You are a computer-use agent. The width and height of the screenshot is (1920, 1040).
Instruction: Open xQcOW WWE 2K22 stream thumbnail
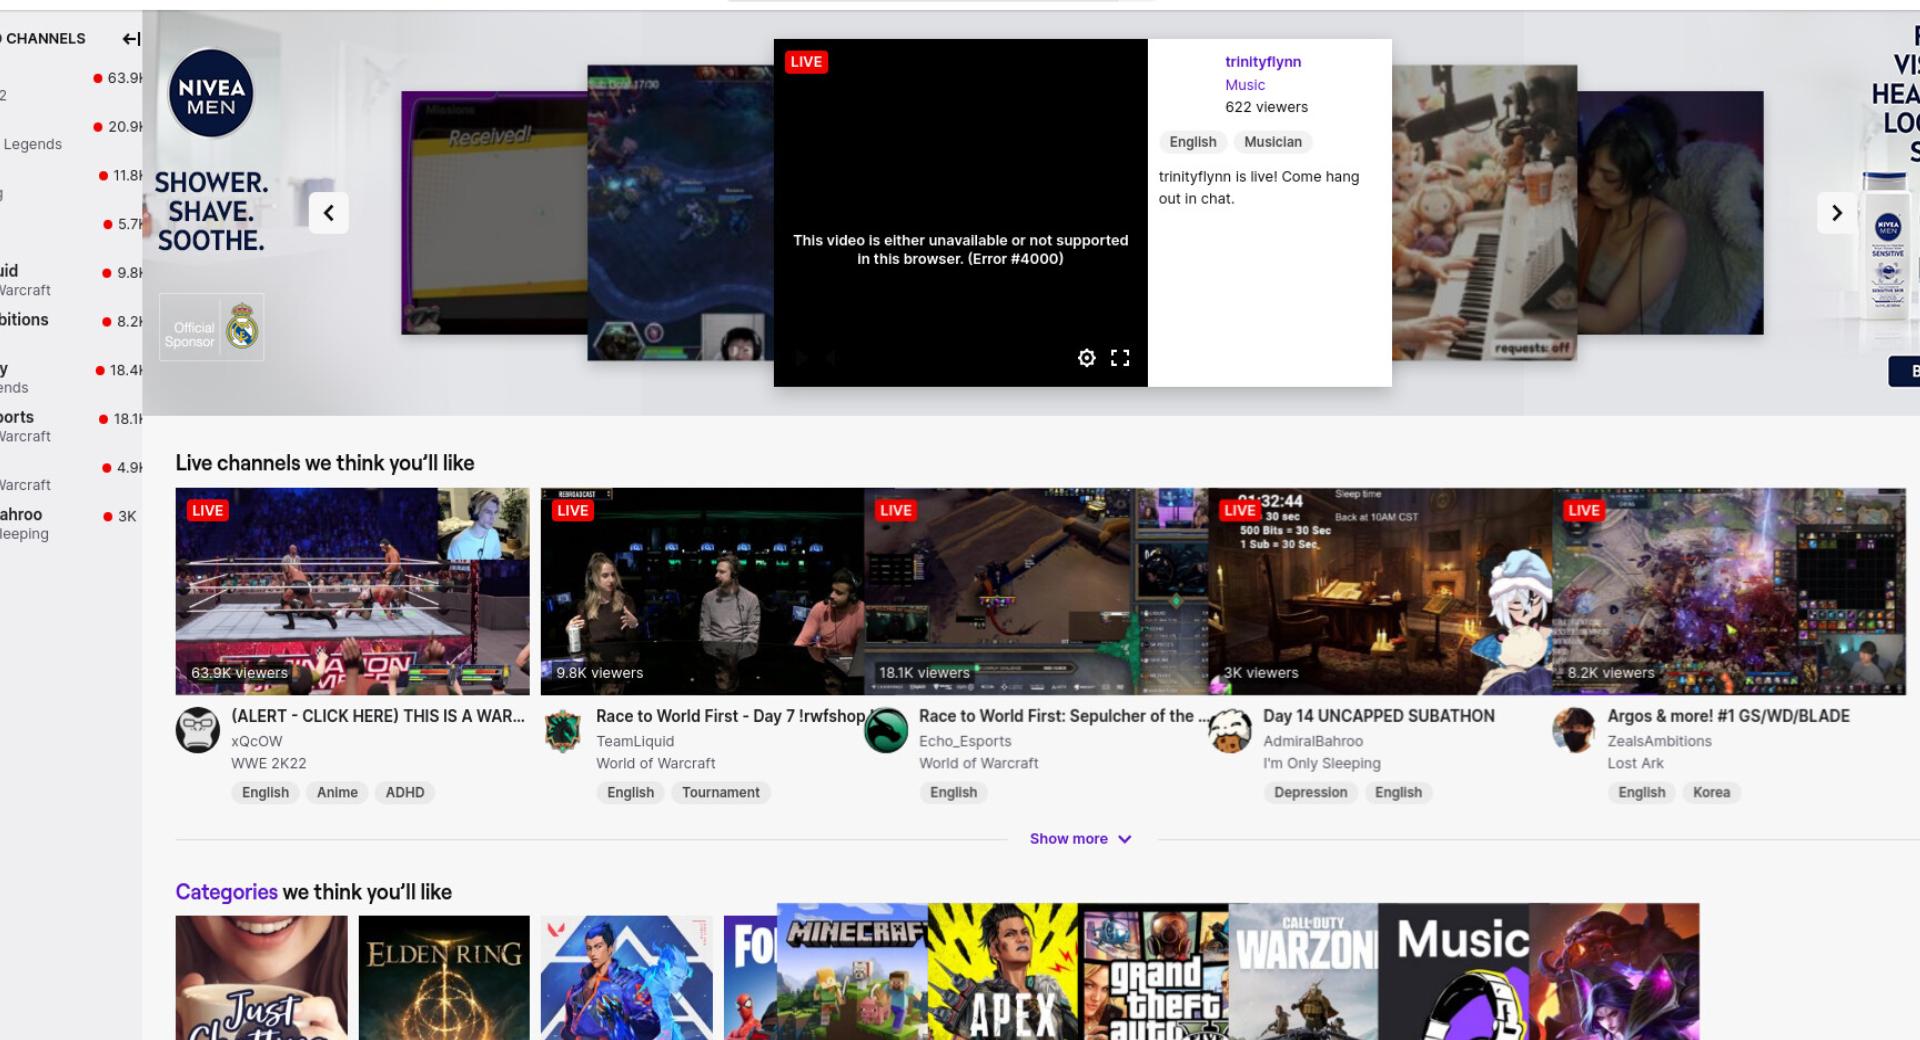(353, 591)
